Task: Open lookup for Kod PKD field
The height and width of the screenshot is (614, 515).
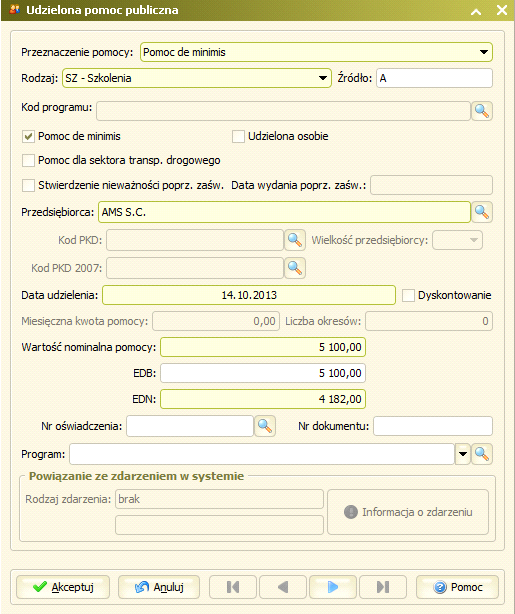Action: [x=295, y=240]
